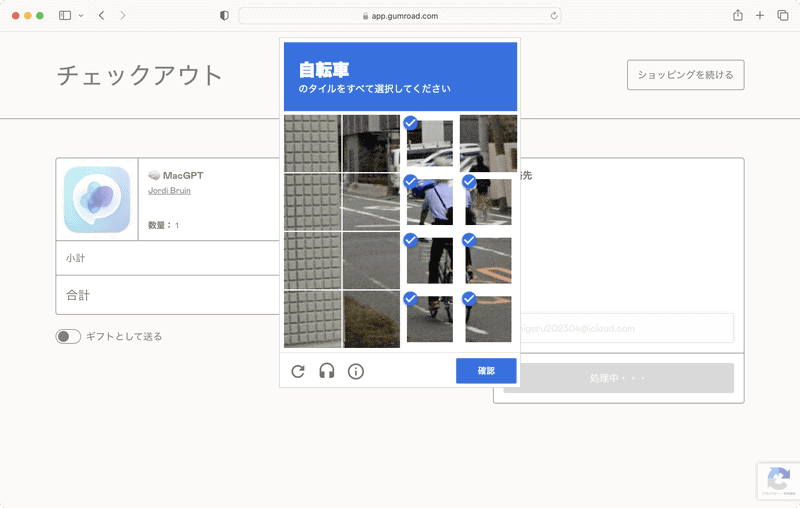This screenshot has height=508, width=800.
Task: Click the 合計 total row label
Action: 78,295
